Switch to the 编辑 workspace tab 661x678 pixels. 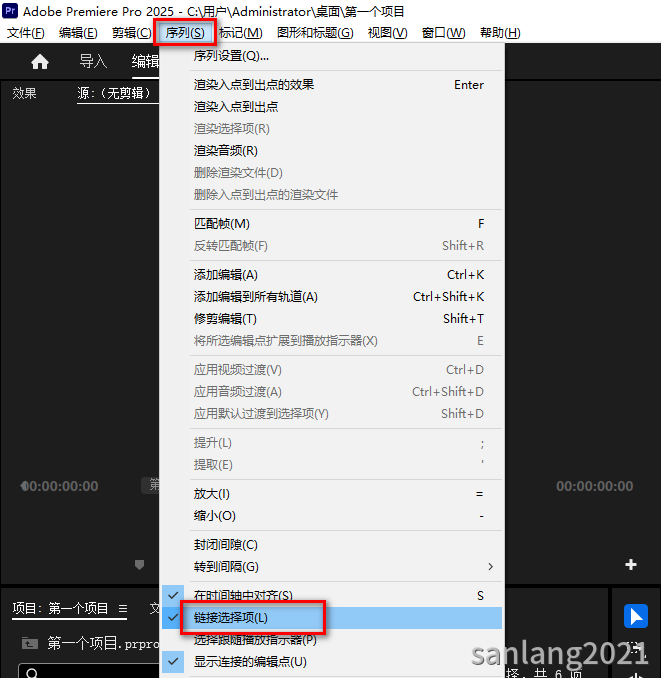(x=145, y=61)
